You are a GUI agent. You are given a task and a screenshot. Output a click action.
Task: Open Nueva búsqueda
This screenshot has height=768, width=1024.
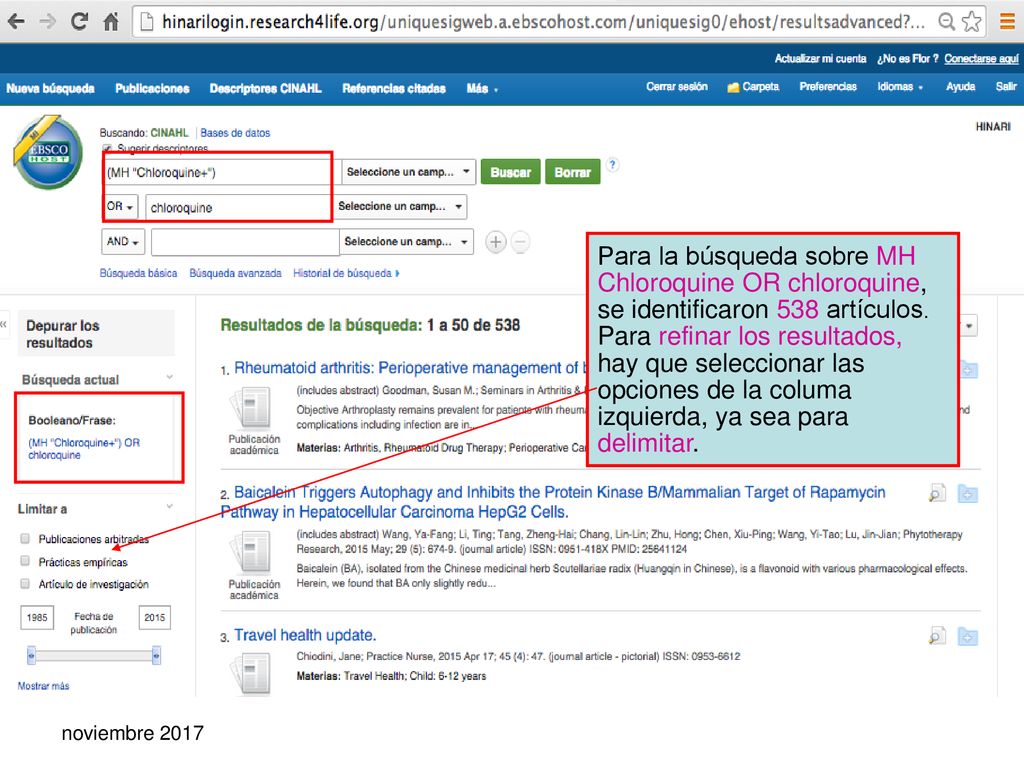[x=50, y=89]
